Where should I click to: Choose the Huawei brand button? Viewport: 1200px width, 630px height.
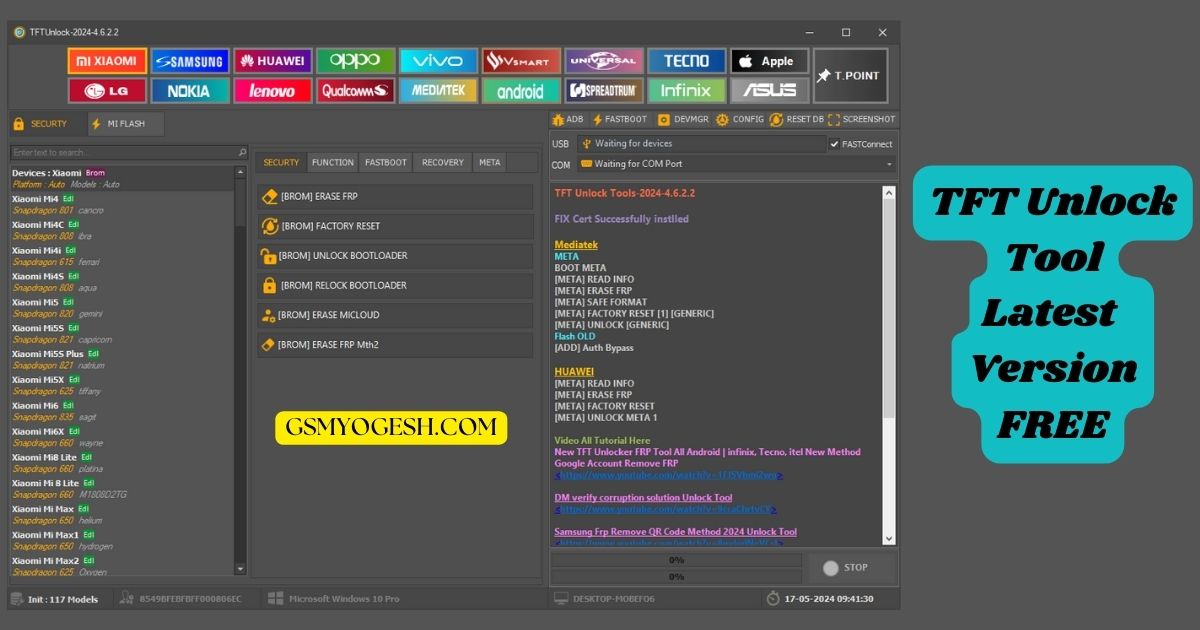point(273,61)
